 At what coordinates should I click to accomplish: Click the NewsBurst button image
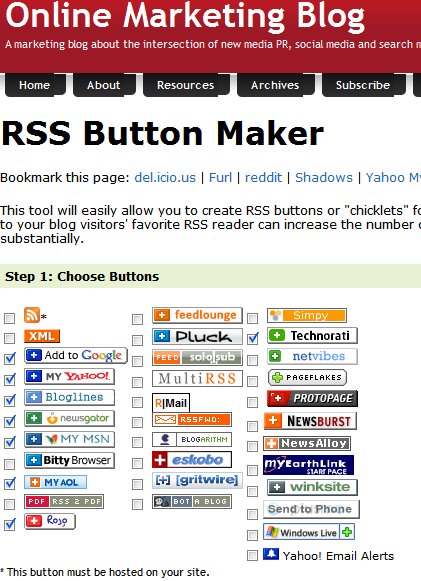pos(310,421)
